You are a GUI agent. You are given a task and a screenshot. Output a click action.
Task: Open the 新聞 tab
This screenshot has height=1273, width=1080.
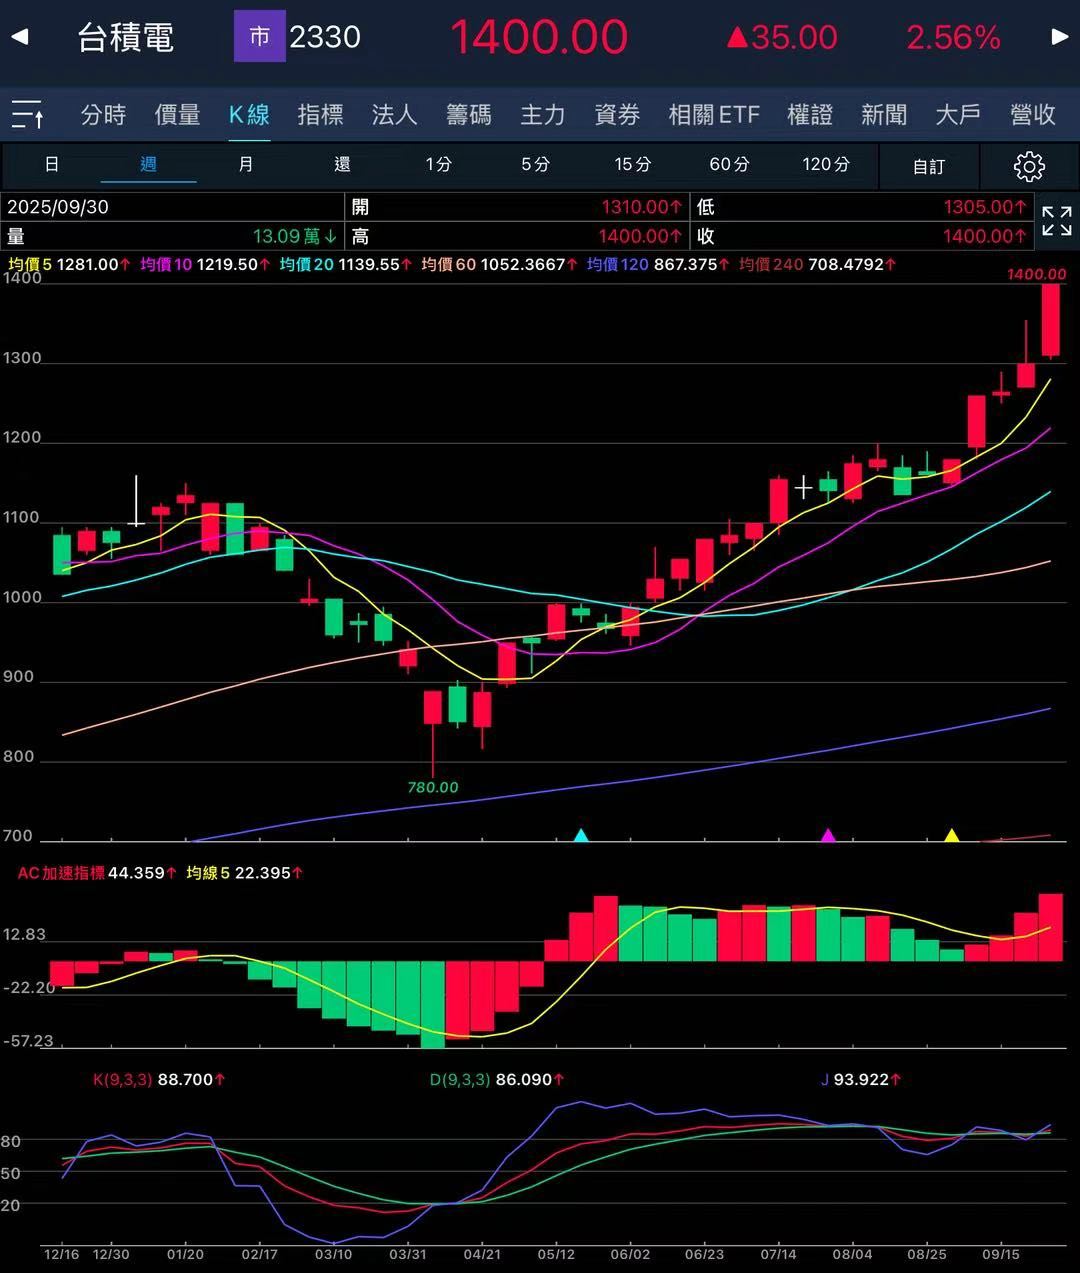884,115
